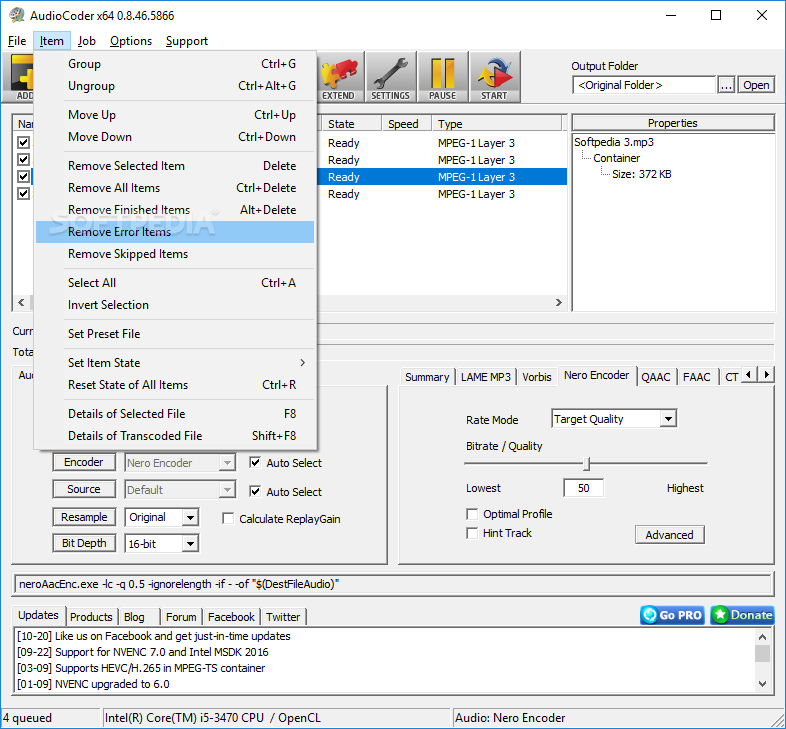Viewport: 786px width, 729px height.
Task: Click the Go PRO badge
Action: (672, 615)
